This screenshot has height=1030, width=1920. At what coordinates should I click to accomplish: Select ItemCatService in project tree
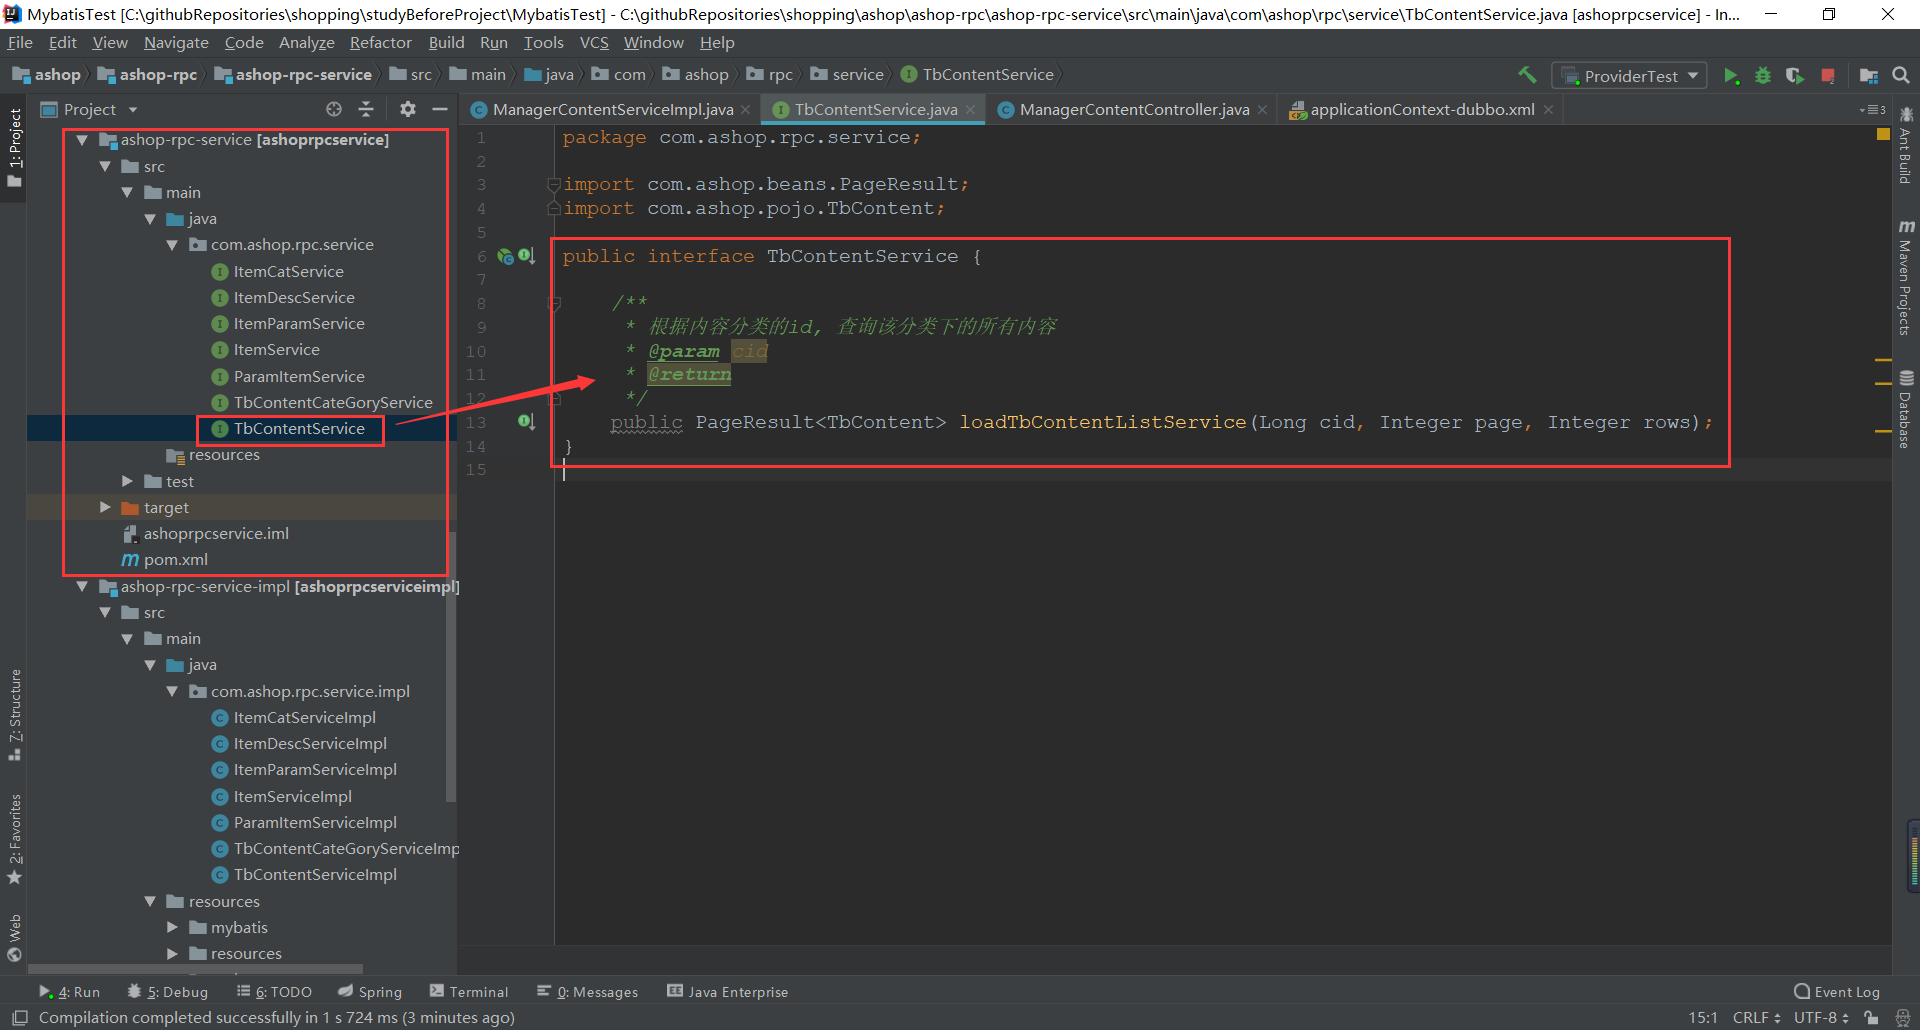[288, 271]
